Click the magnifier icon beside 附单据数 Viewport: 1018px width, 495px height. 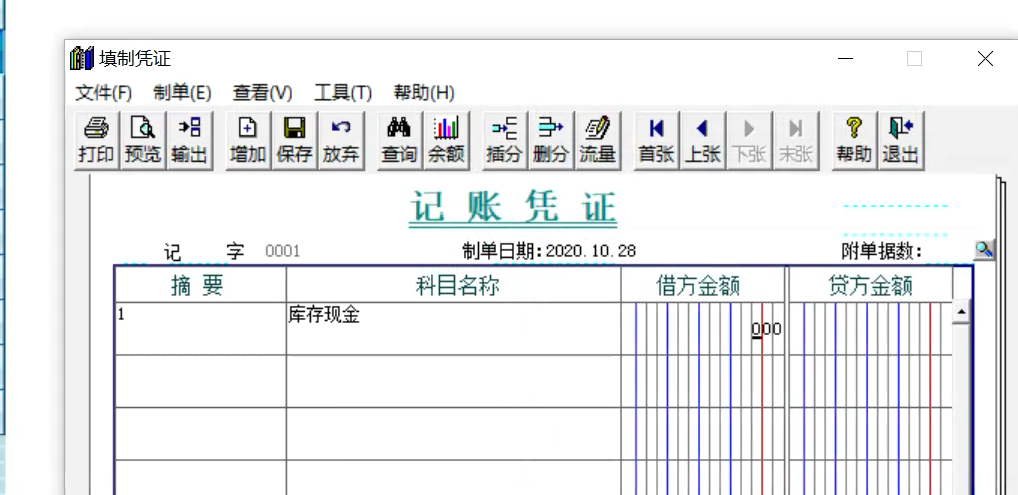[984, 249]
